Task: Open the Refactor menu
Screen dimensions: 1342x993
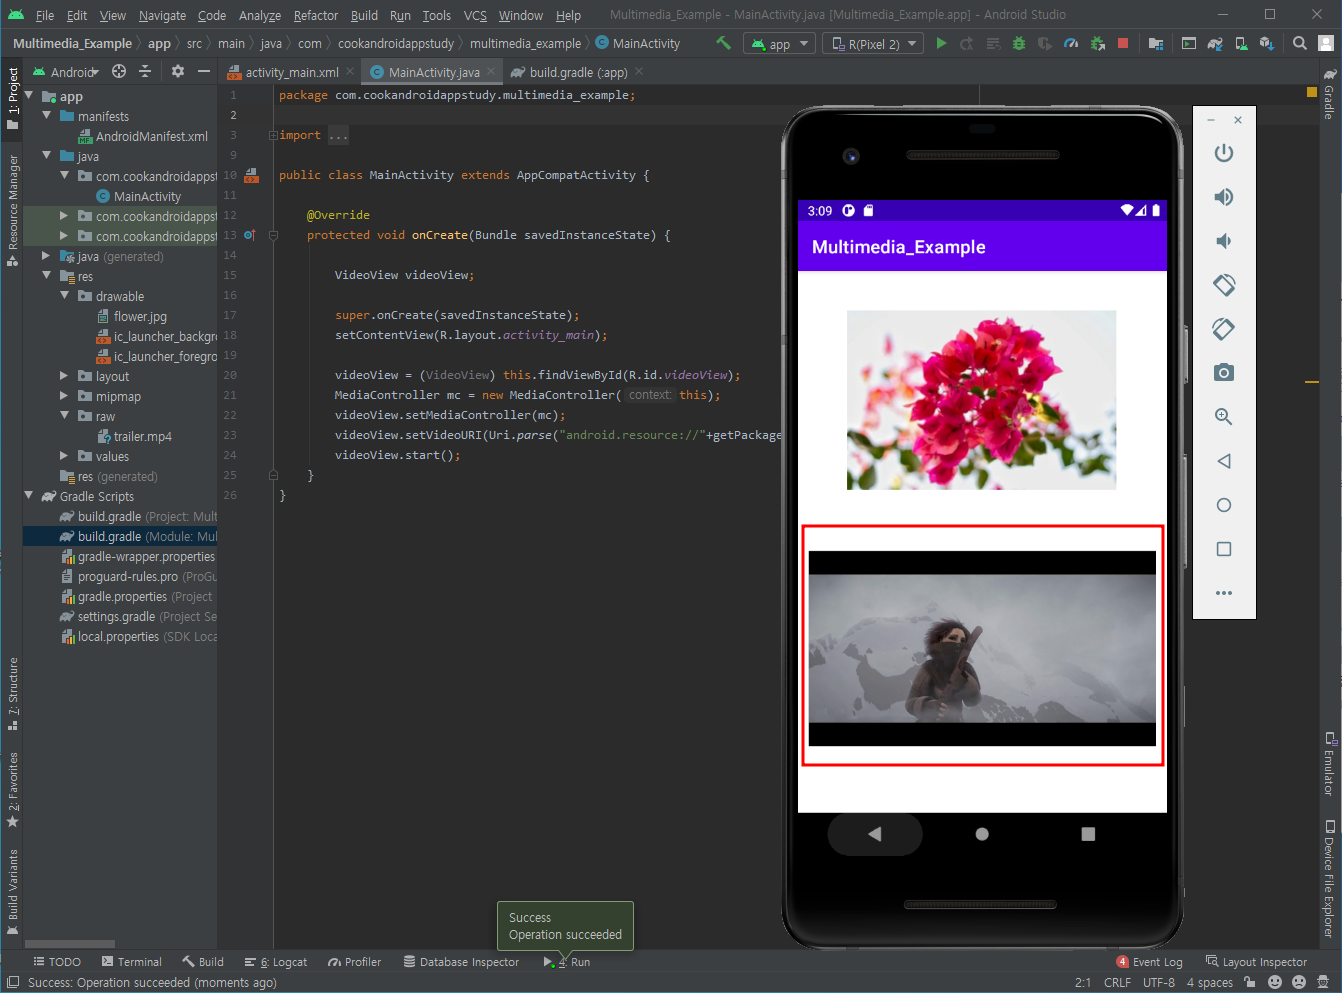Action: click(x=316, y=15)
